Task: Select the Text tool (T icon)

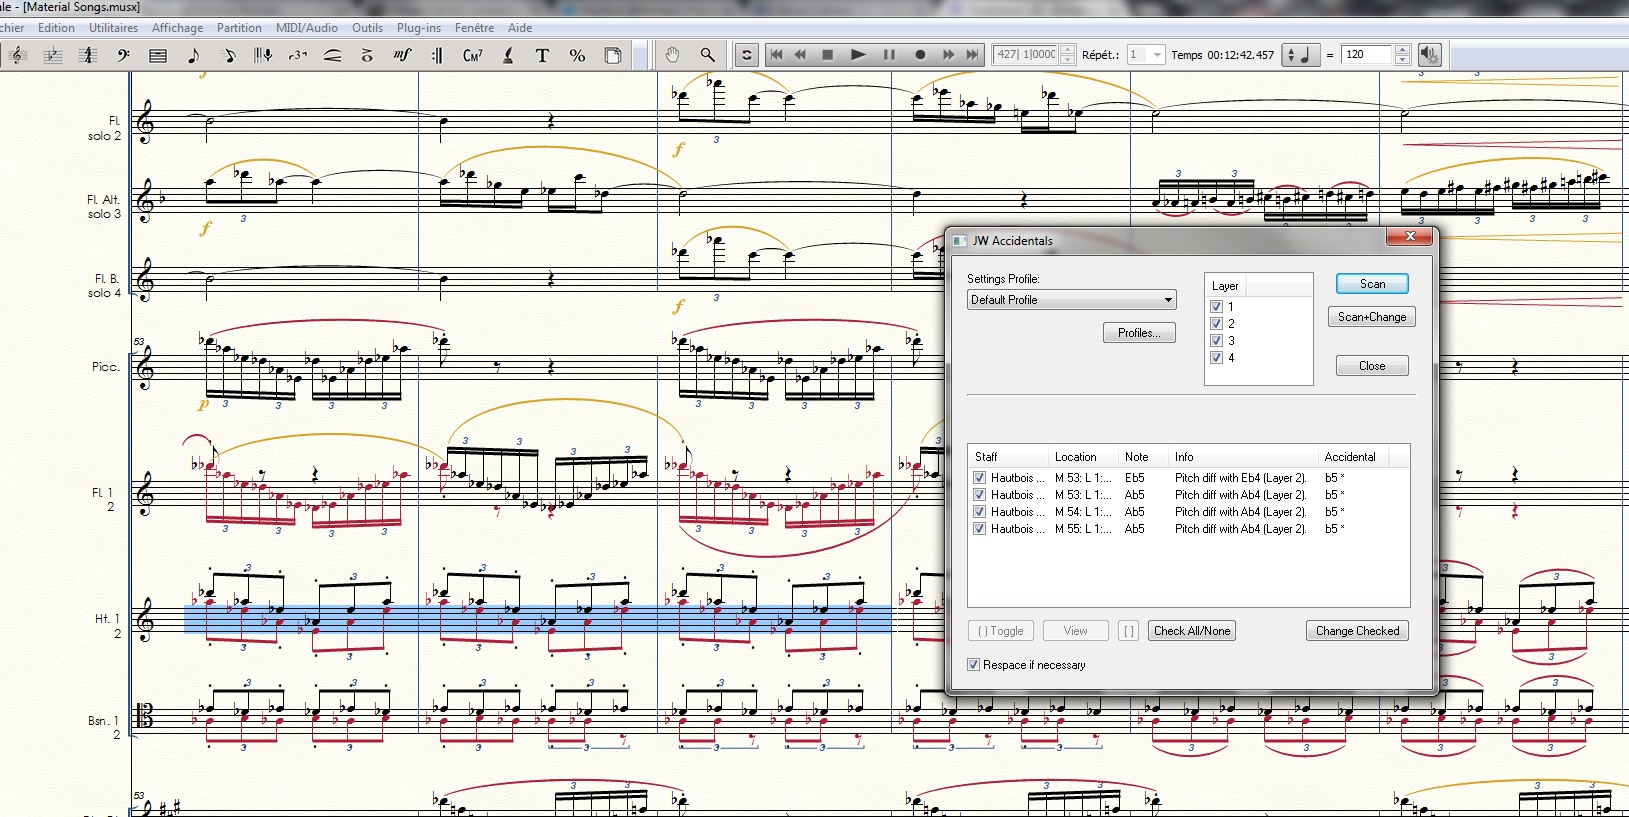Action: pos(542,55)
